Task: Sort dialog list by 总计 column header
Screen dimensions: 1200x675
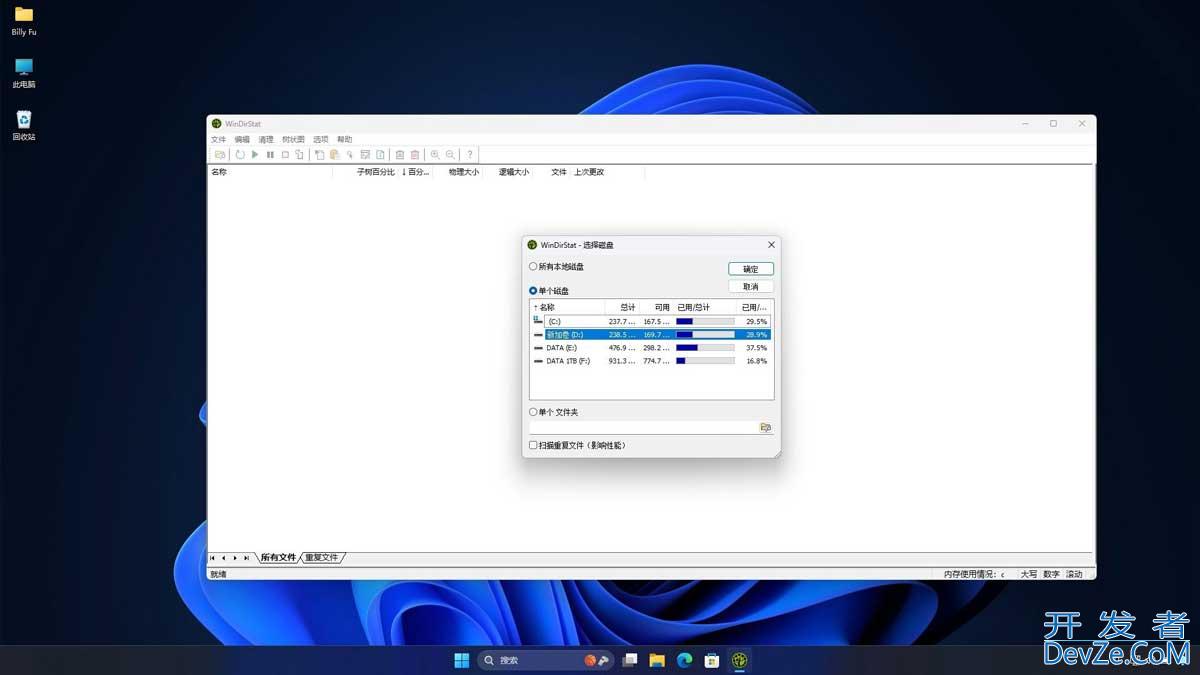Action: pyautogui.click(x=622, y=307)
